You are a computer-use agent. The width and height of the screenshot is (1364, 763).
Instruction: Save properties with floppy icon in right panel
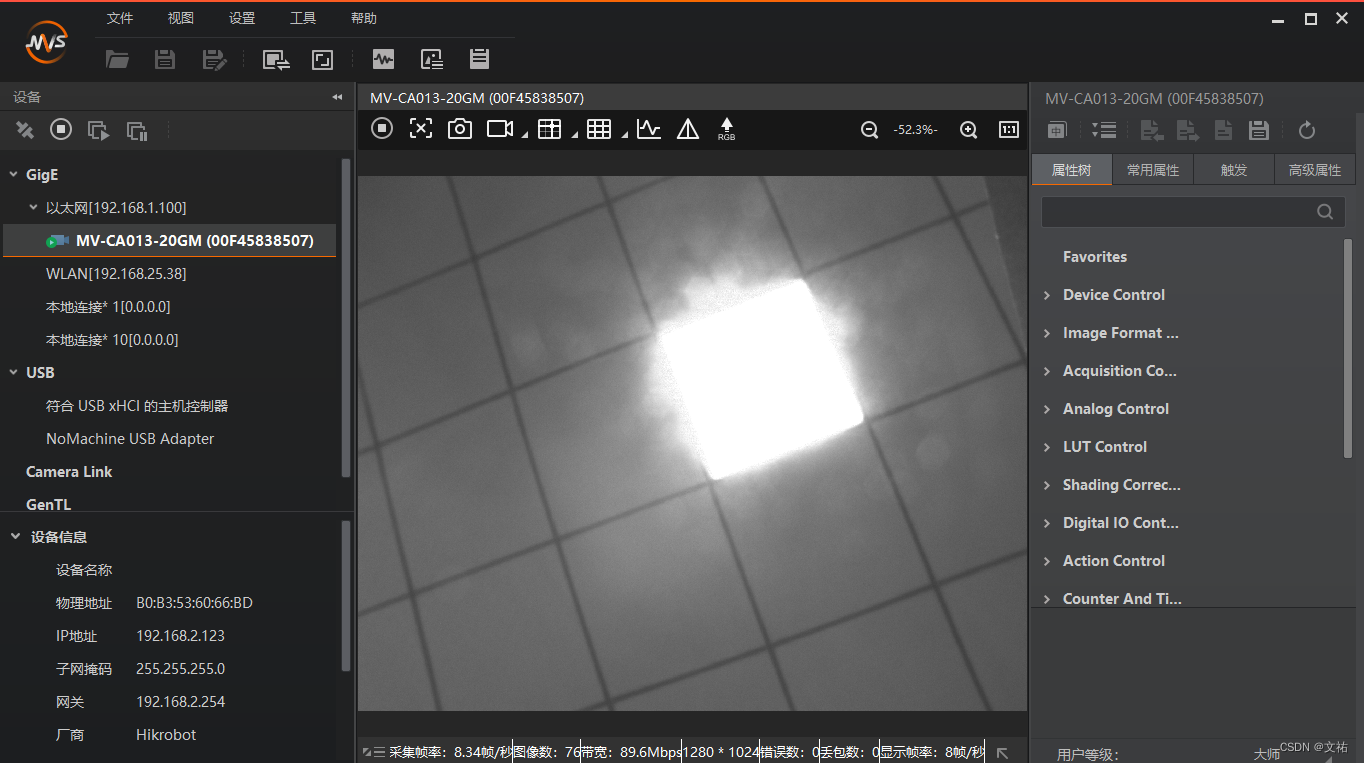click(1259, 130)
